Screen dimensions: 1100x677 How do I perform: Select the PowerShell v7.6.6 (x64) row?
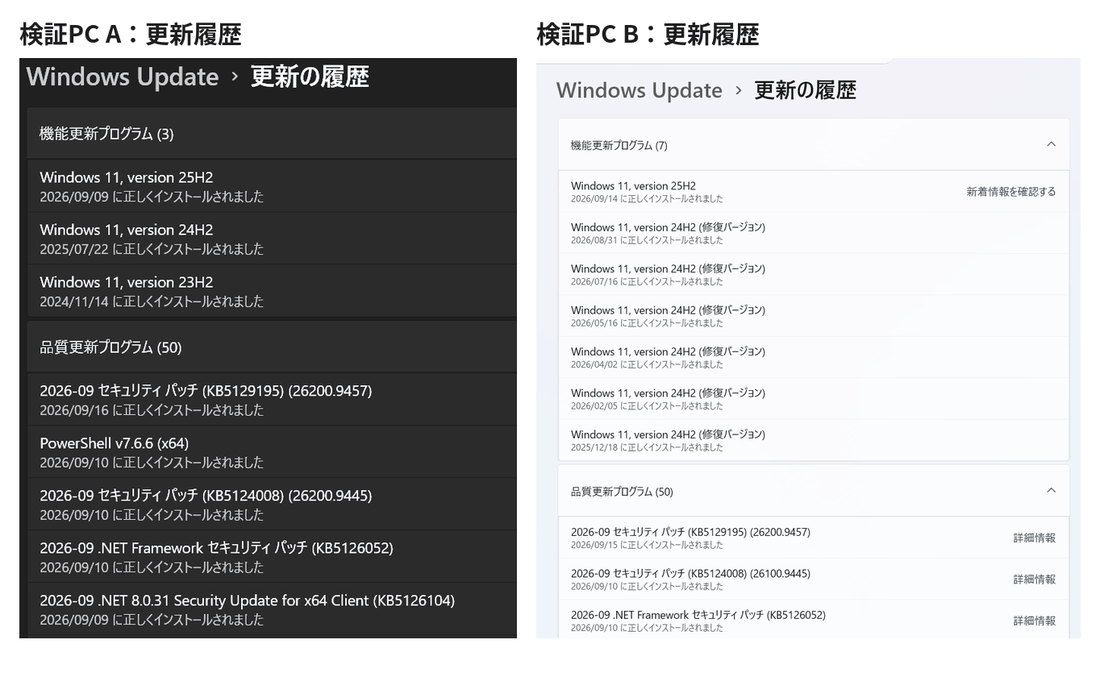point(272,452)
